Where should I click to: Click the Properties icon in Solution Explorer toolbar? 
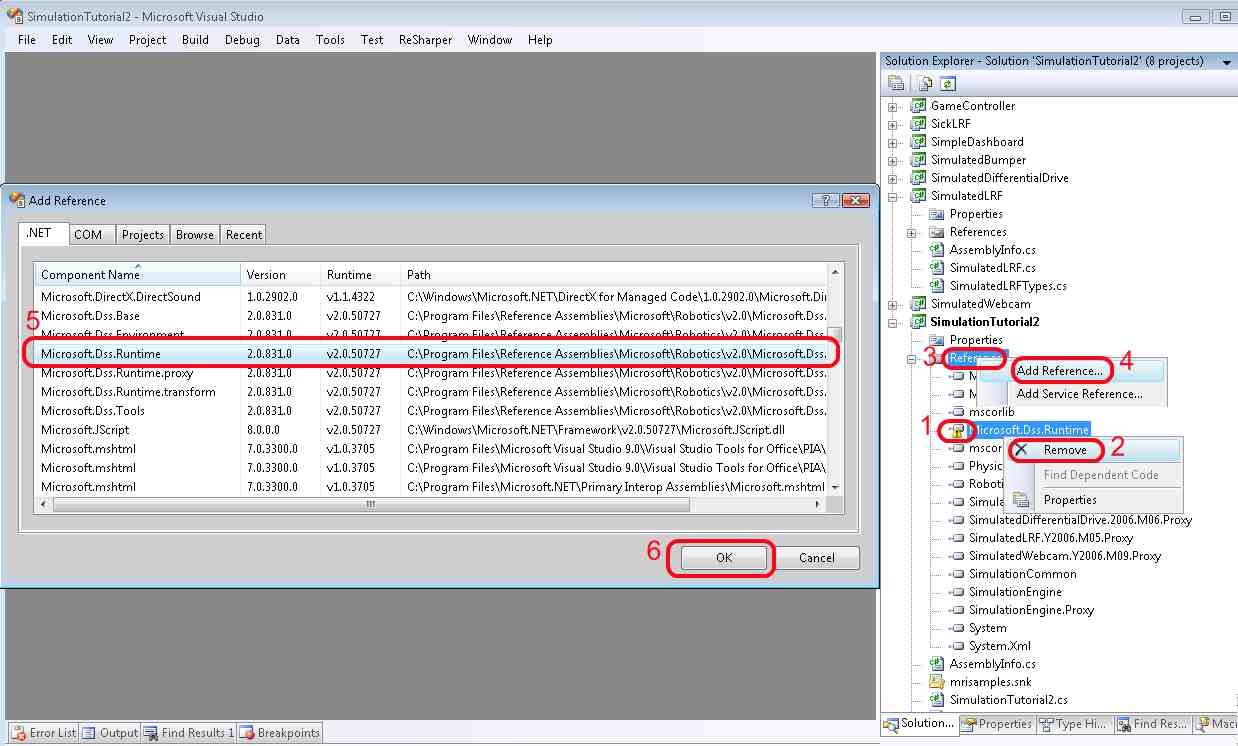click(x=896, y=84)
